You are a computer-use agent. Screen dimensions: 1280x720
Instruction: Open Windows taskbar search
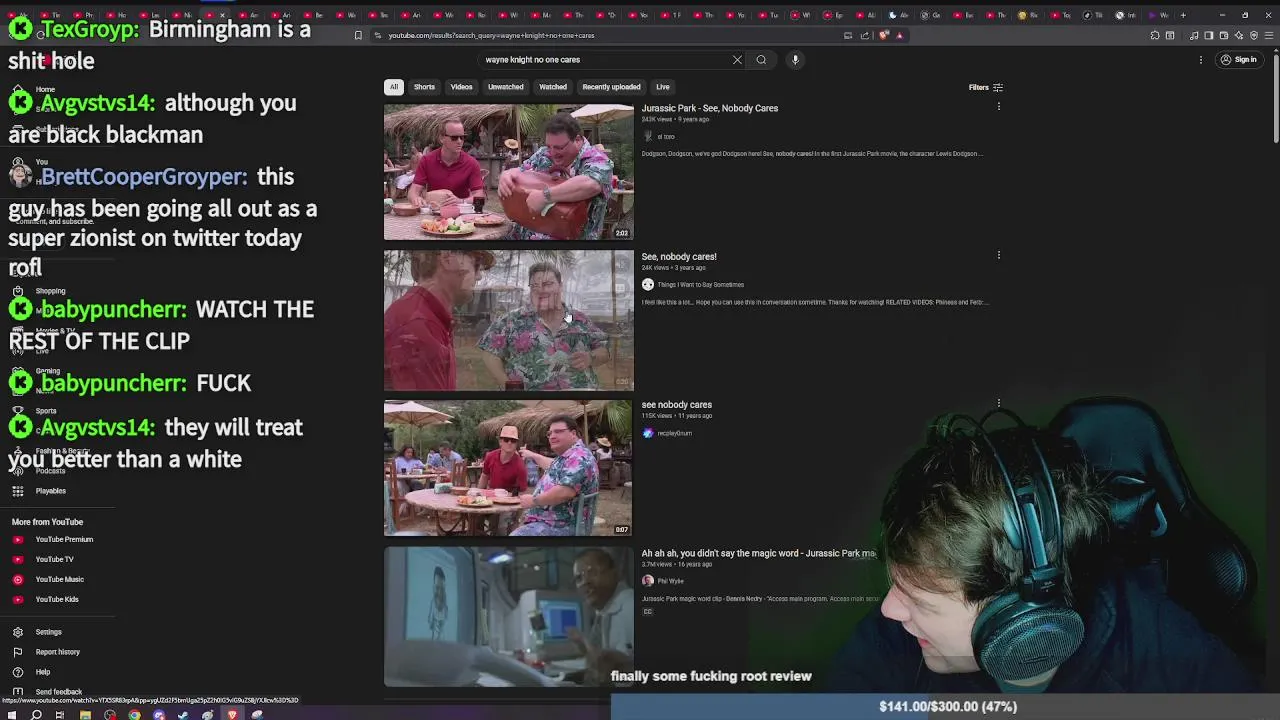[x=36, y=714]
